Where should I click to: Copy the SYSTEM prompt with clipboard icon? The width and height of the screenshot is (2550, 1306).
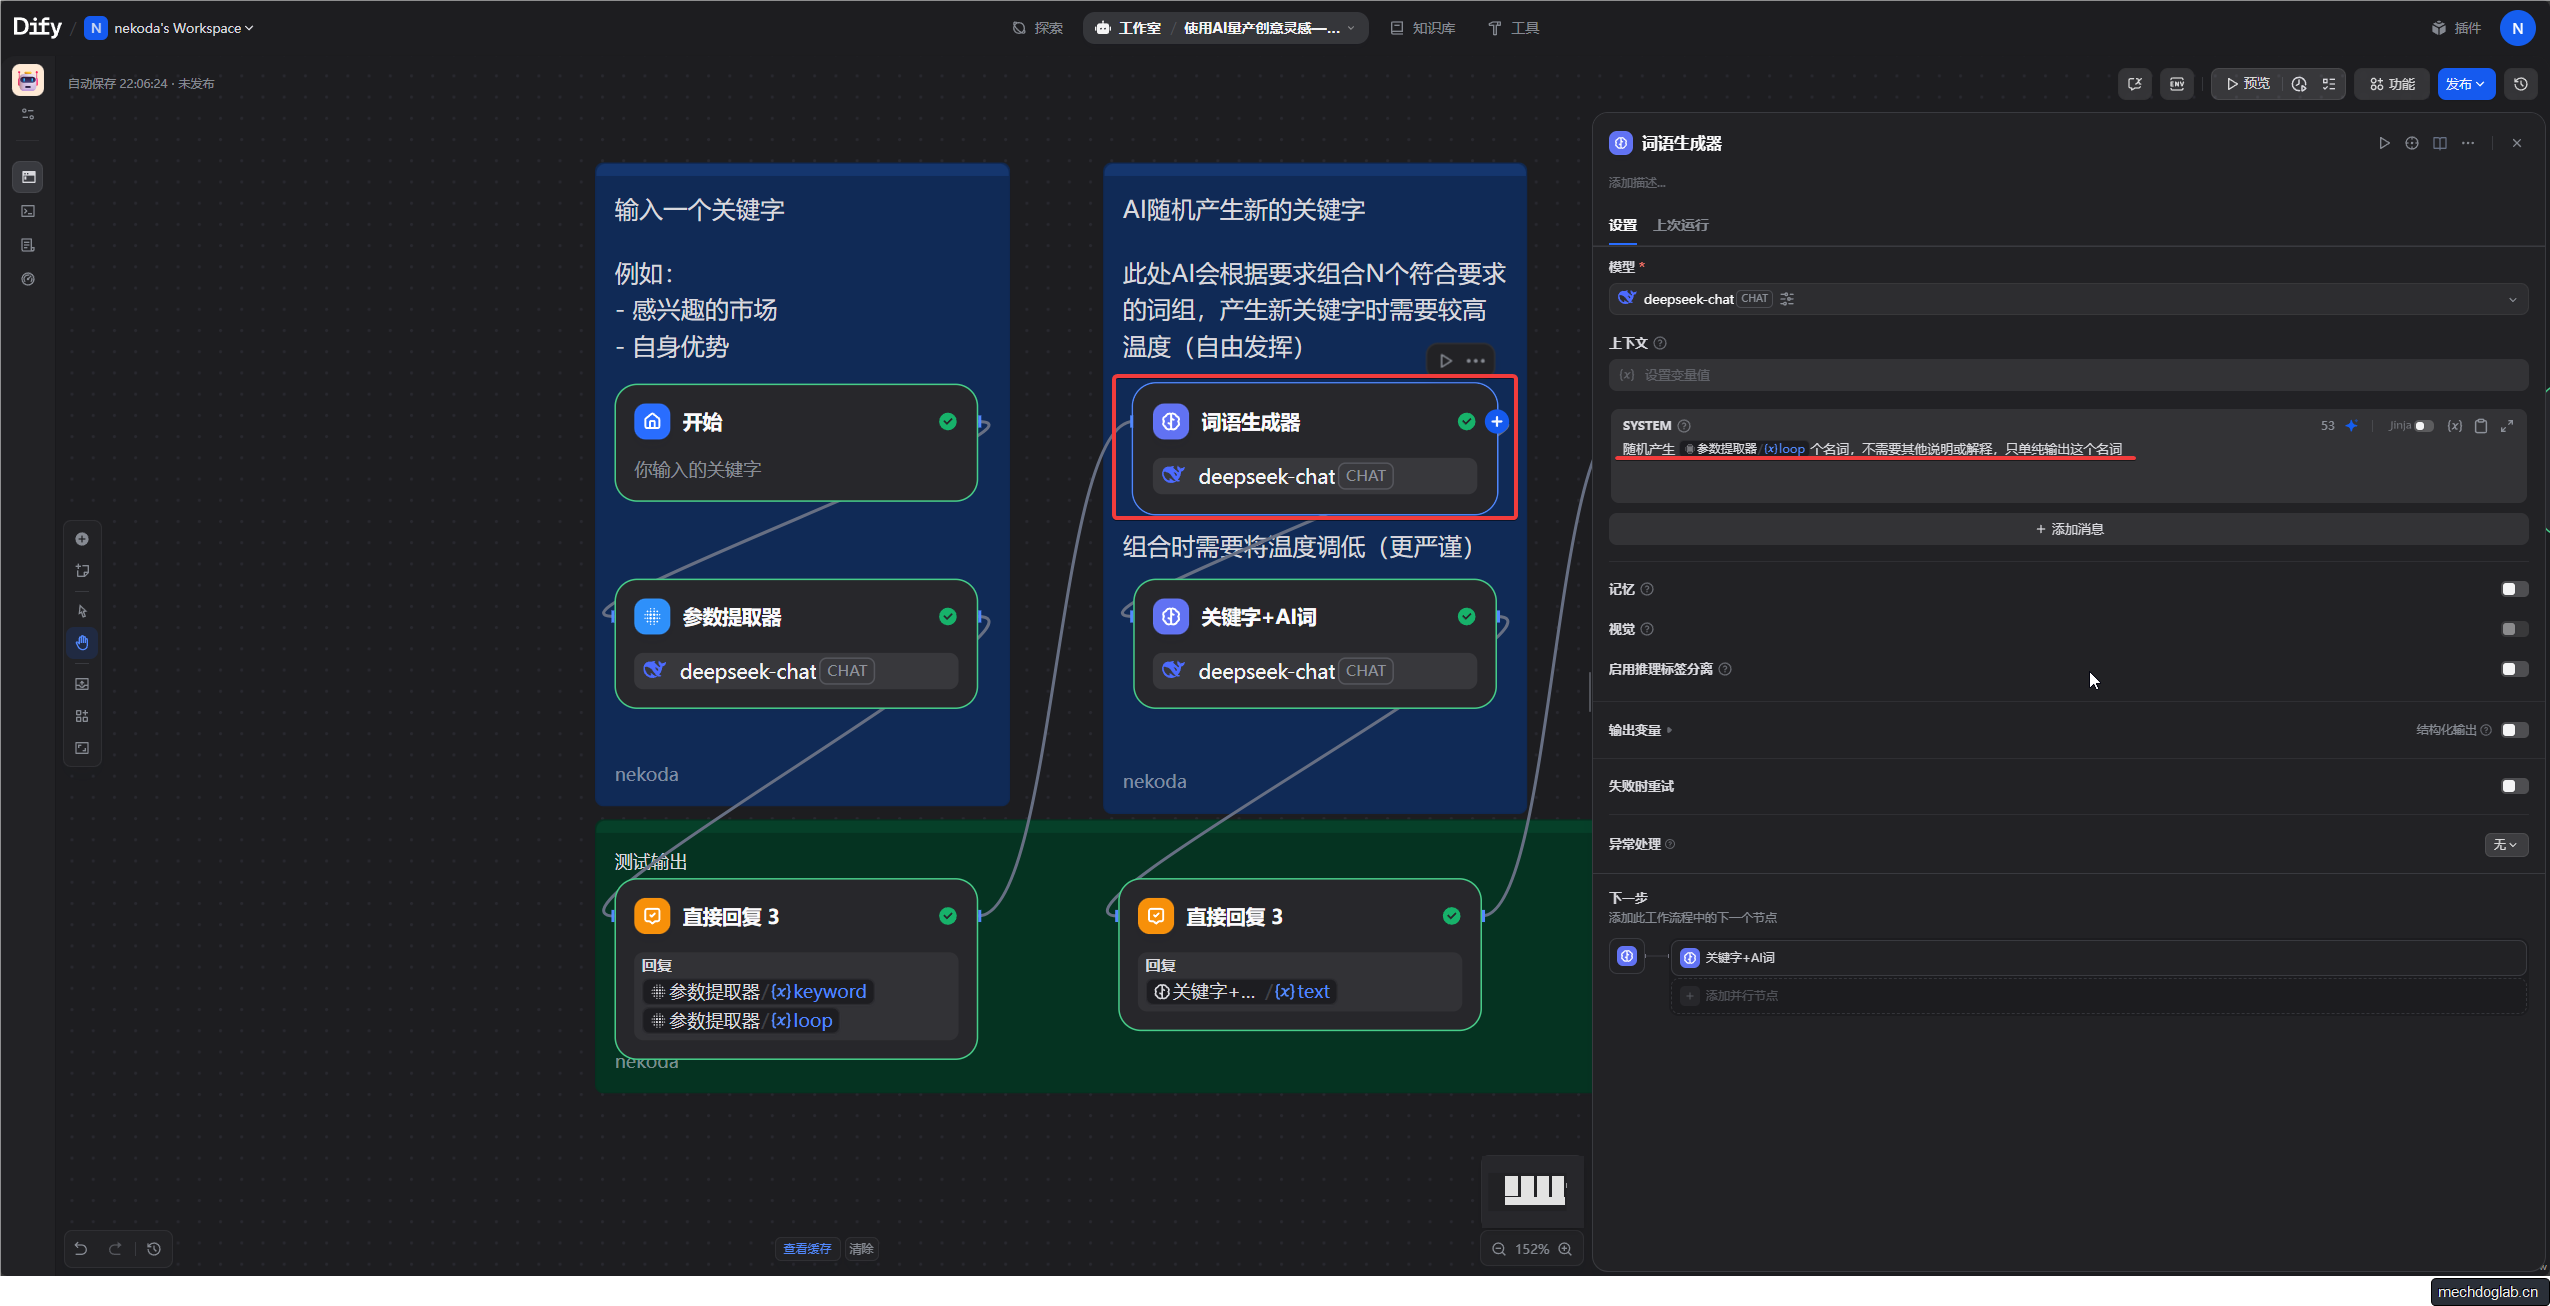tap(2481, 426)
